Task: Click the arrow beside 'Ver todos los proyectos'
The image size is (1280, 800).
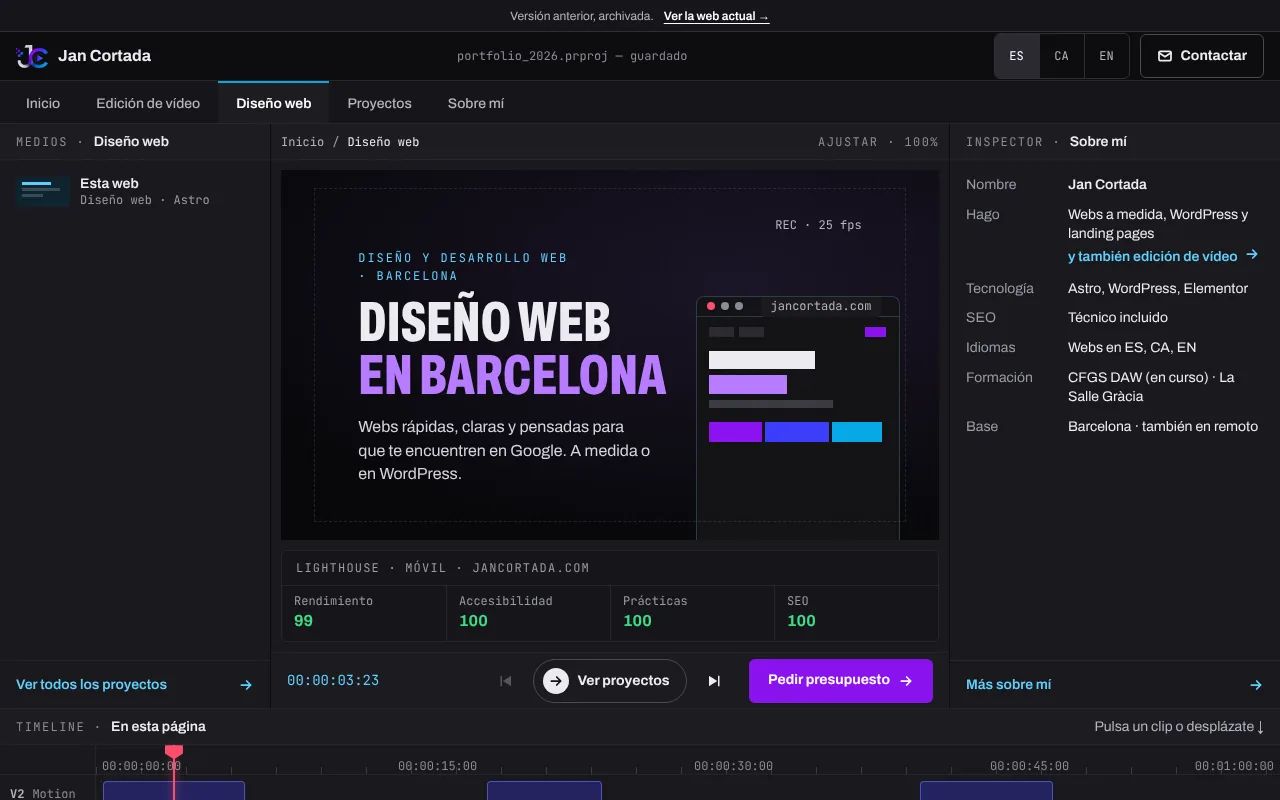Action: [246, 685]
